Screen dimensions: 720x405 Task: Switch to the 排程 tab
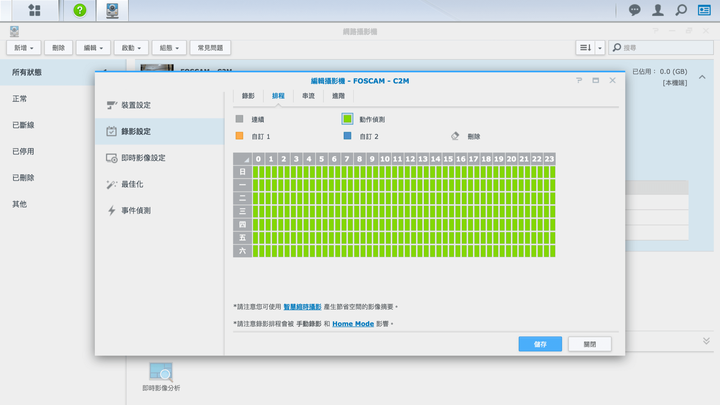click(x=278, y=96)
